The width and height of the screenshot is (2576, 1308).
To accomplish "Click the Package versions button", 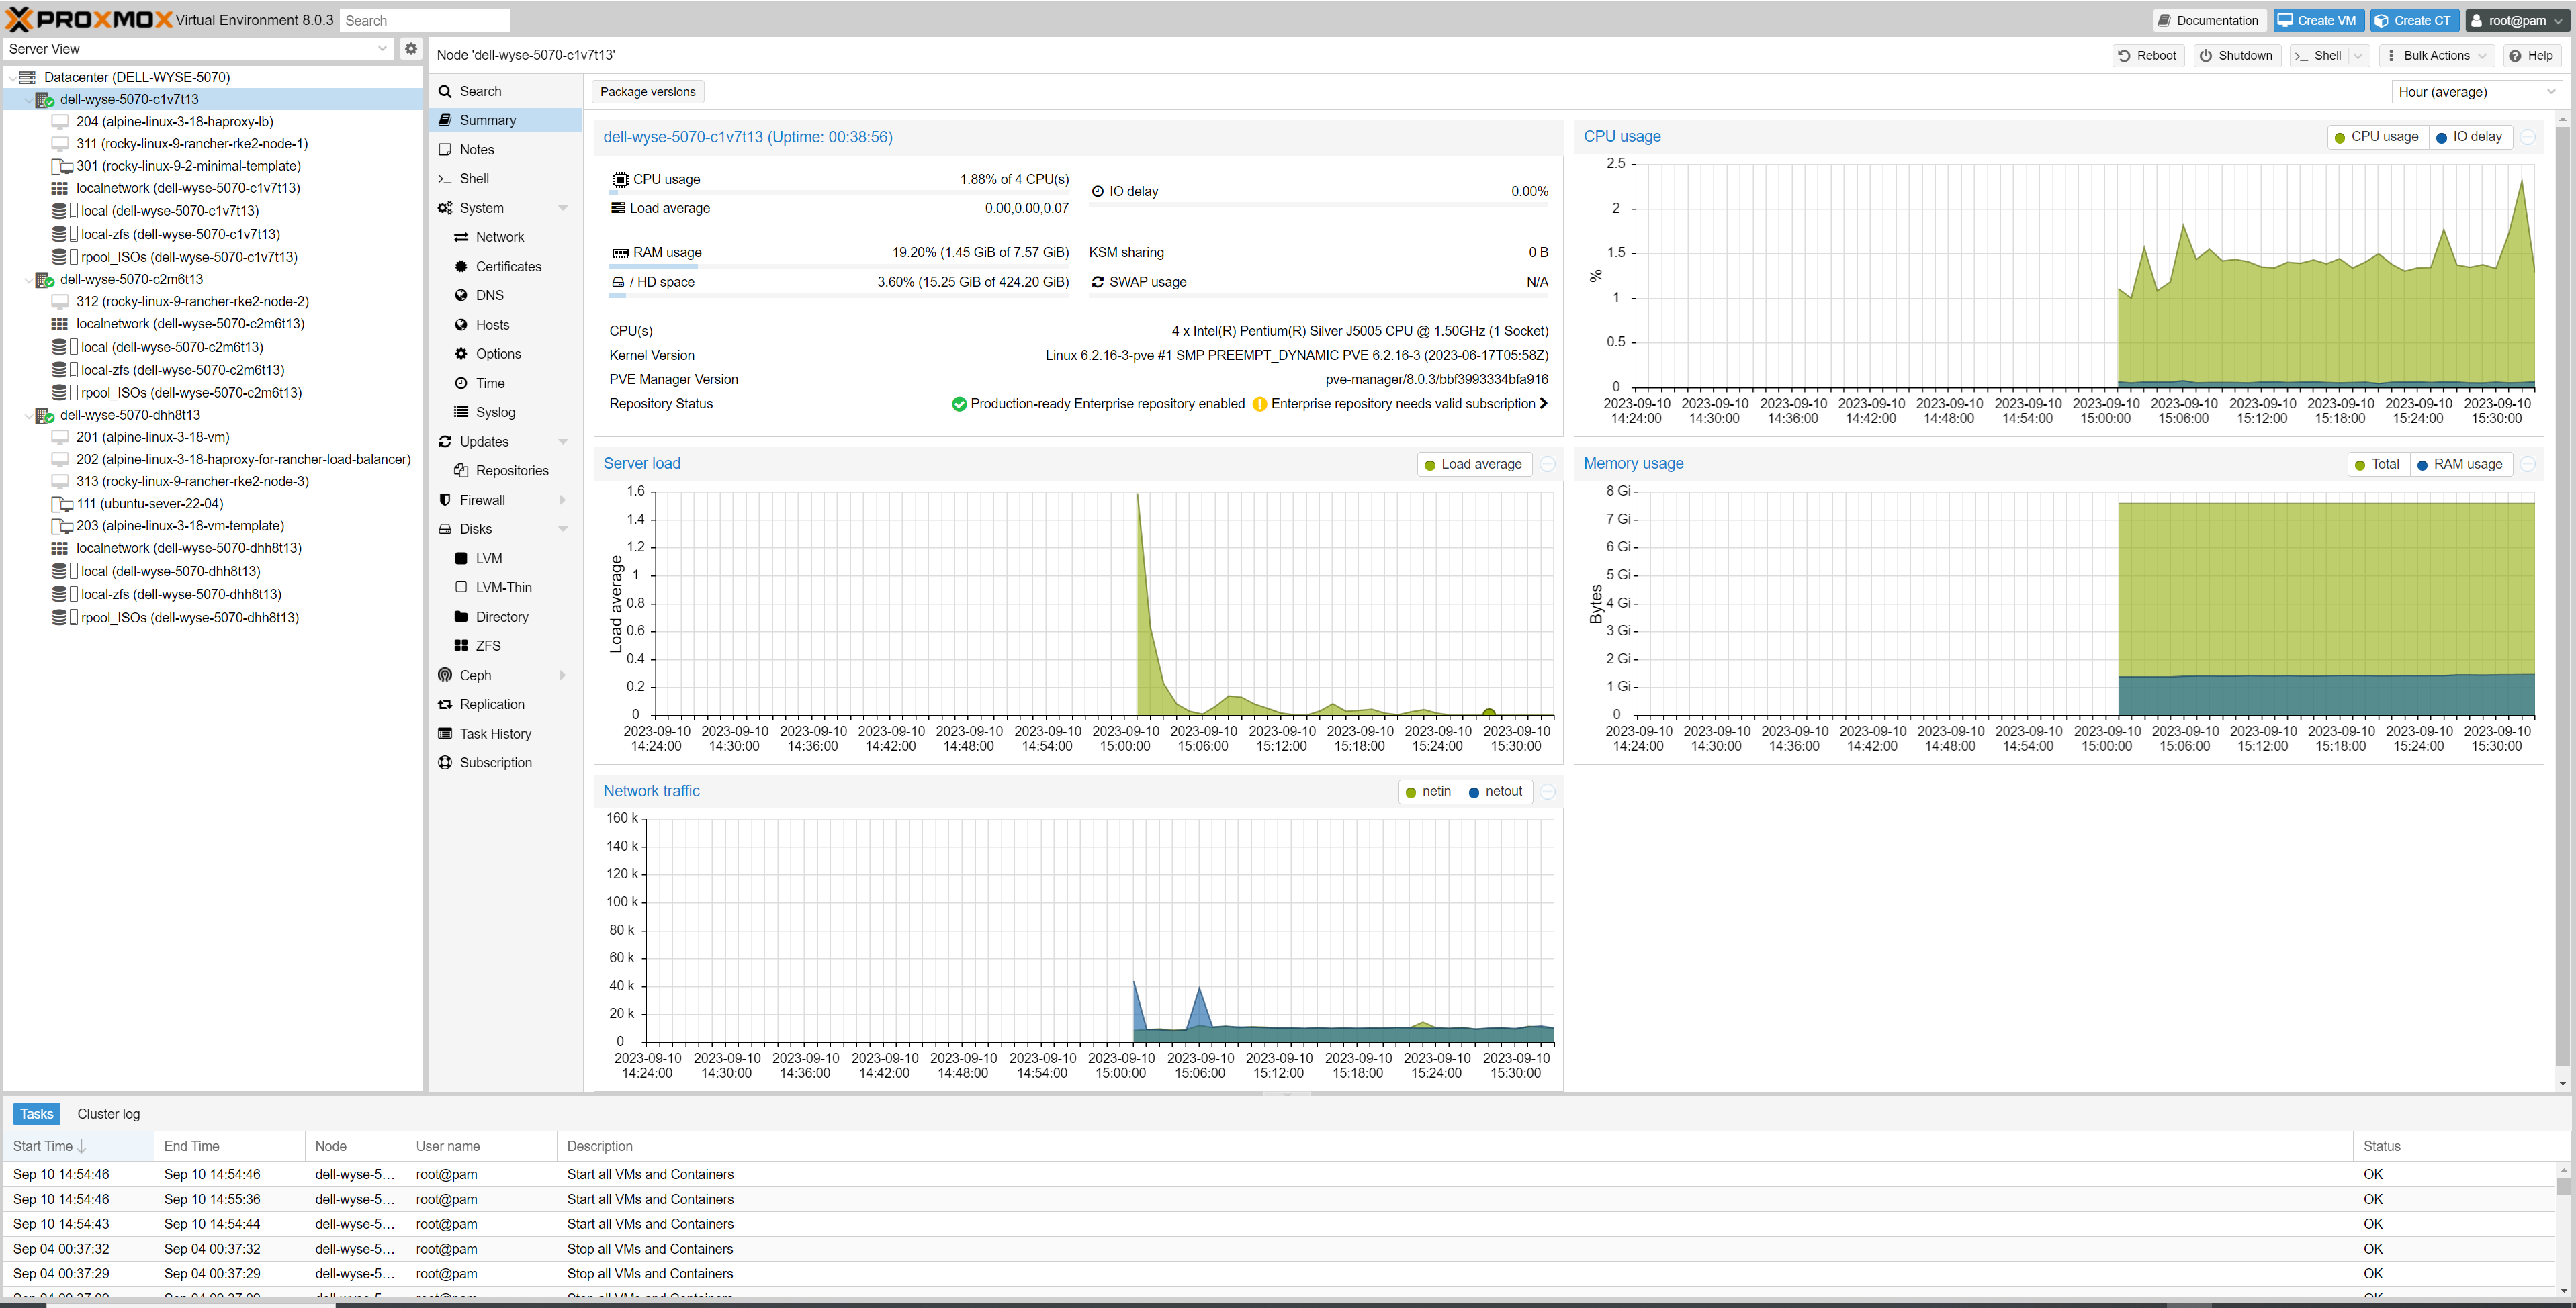I will point(647,92).
